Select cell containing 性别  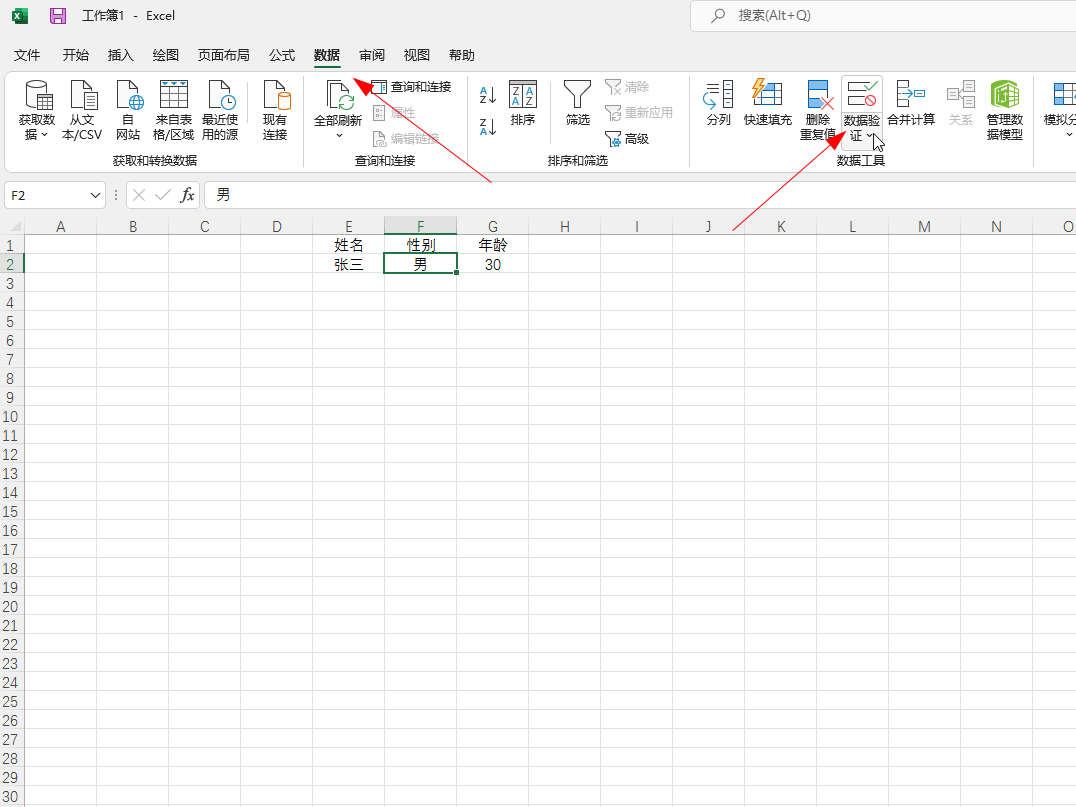pyautogui.click(x=421, y=245)
